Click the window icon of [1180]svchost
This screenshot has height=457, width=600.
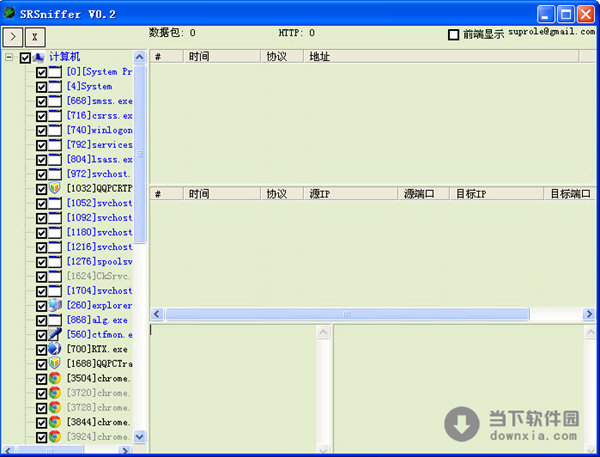click(55, 232)
